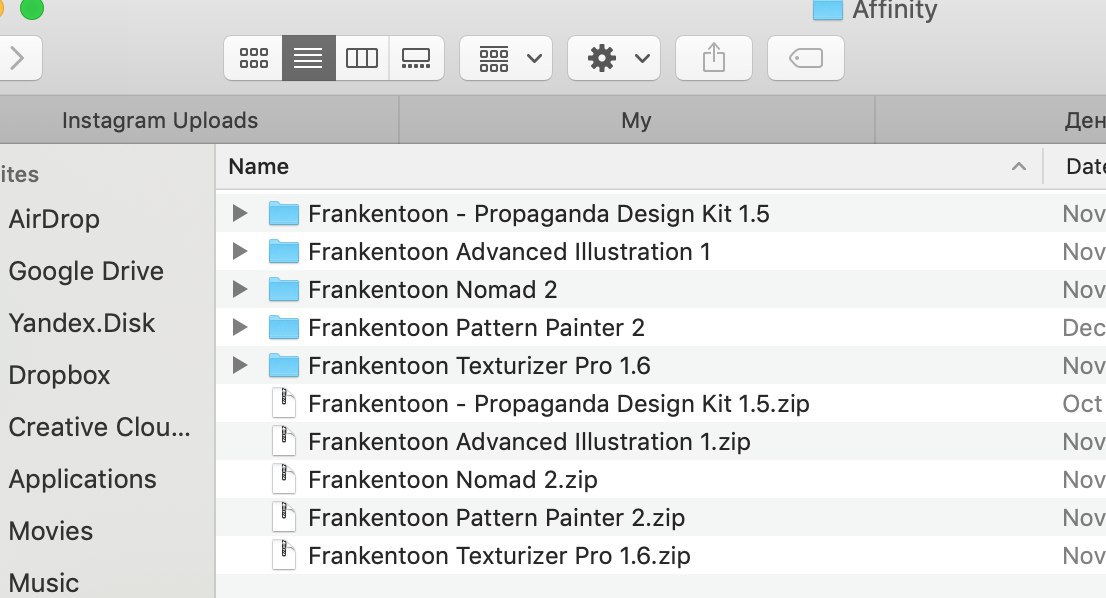Click folder icon of Texturizer Pro 1.6

pyautogui.click(x=284, y=366)
